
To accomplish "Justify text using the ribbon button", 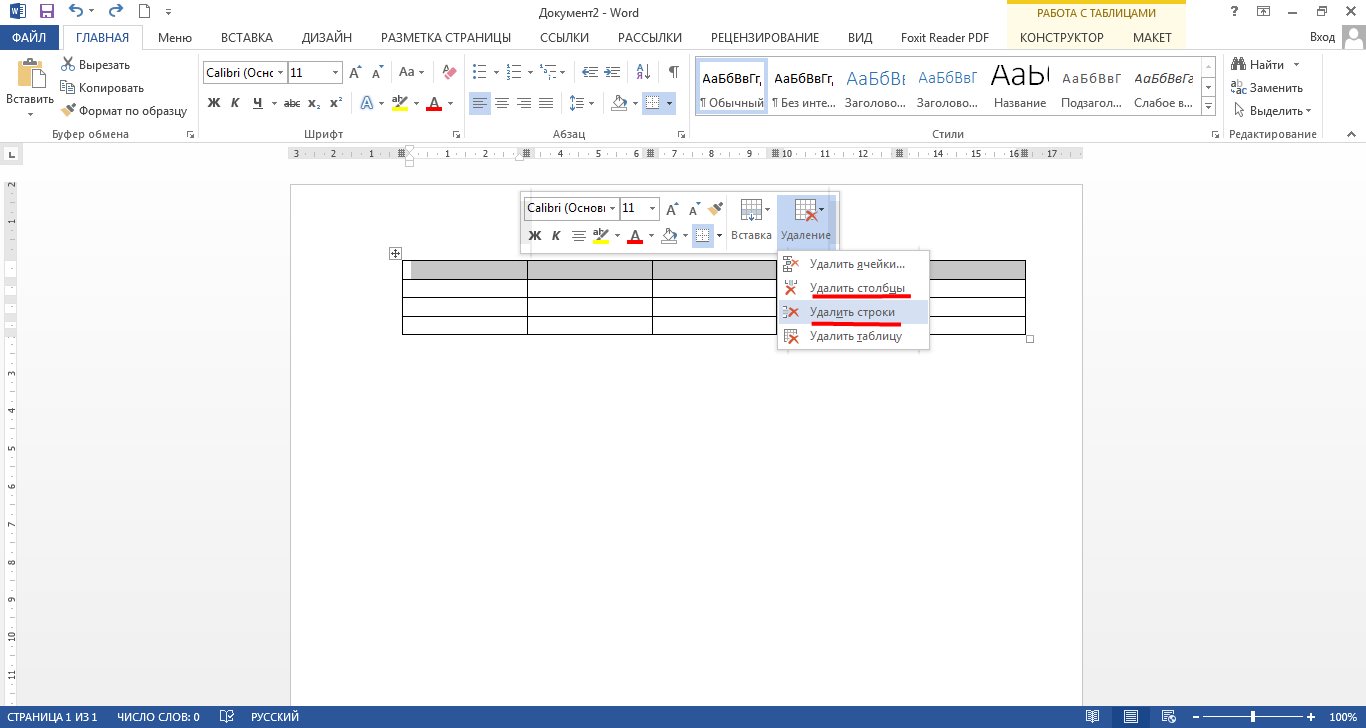I will coord(546,103).
